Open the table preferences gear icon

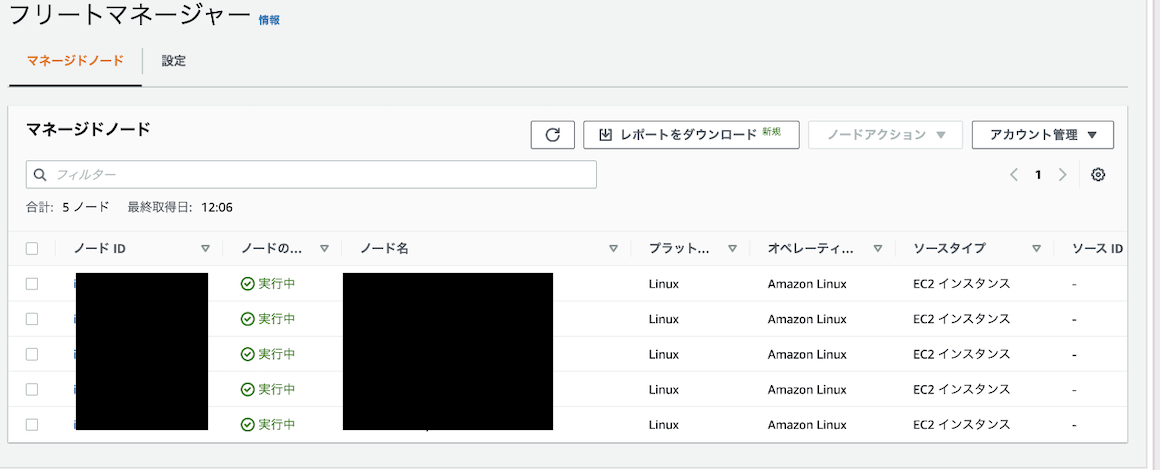point(1098,175)
